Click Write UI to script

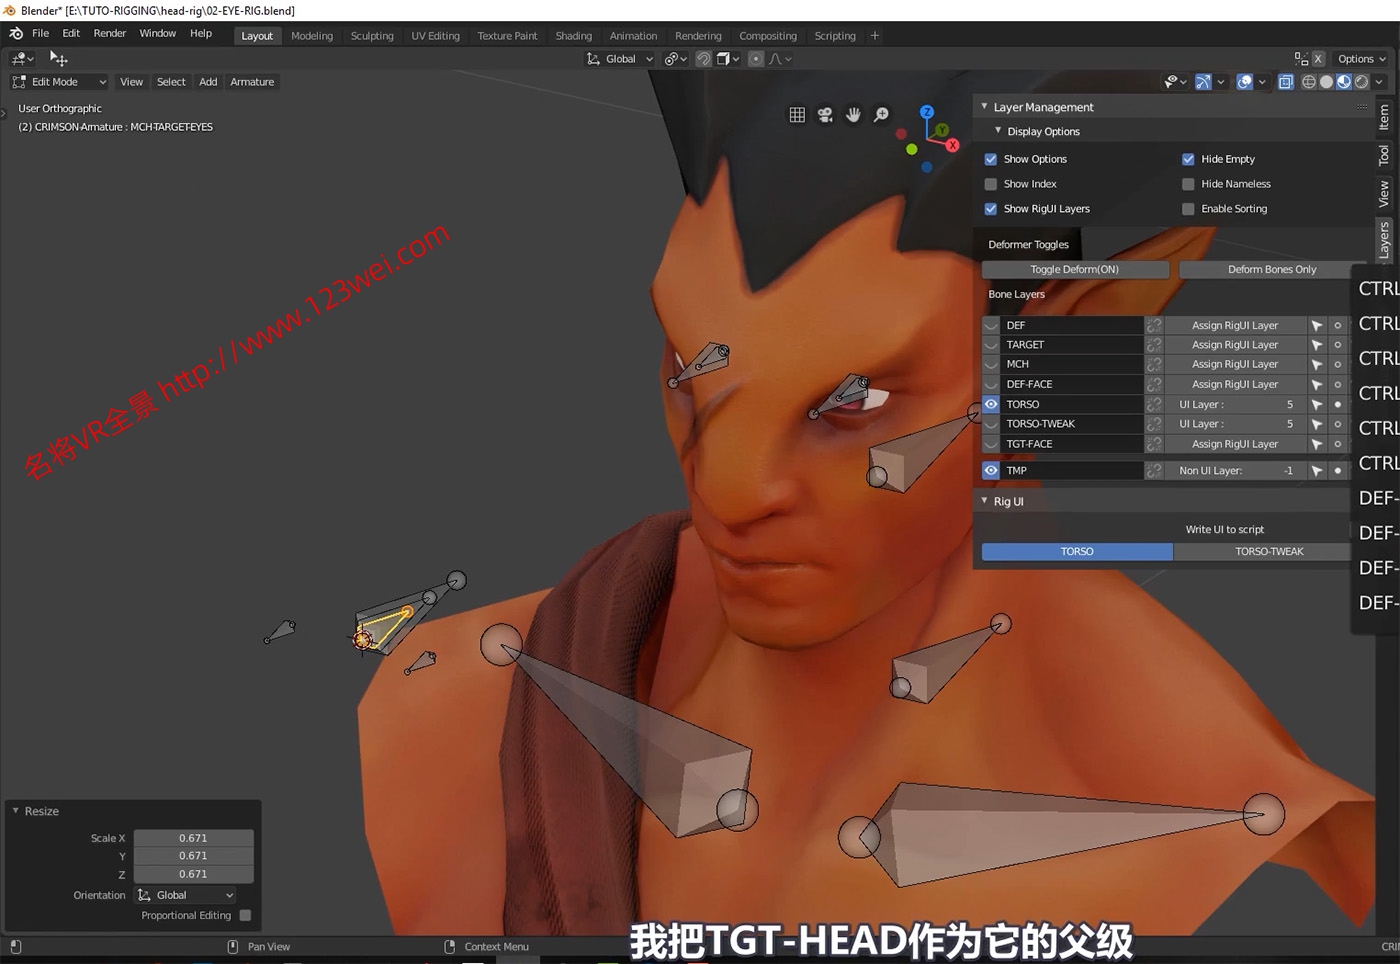click(1224, 529)
